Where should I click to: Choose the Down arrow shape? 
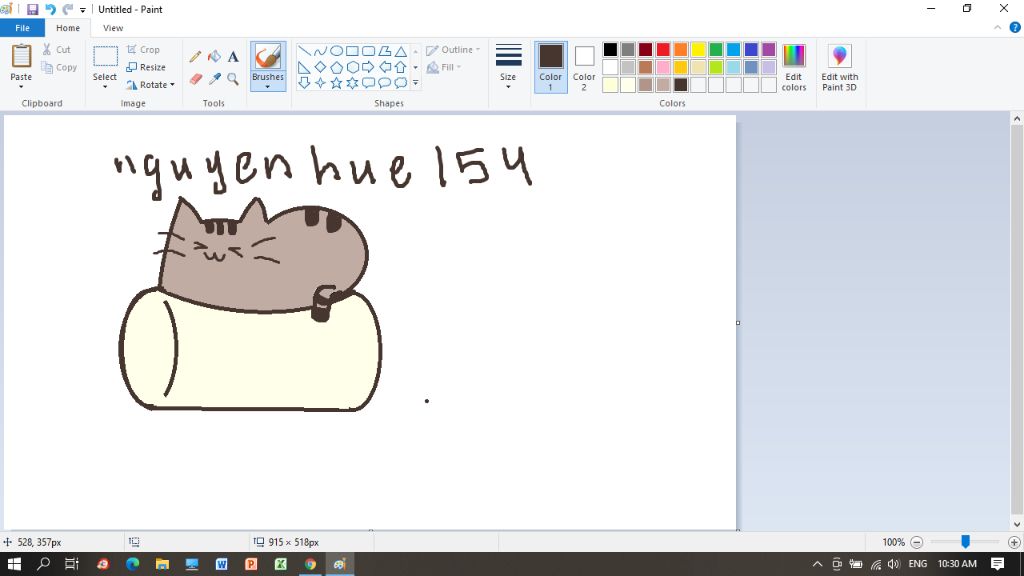click(304, 83)
